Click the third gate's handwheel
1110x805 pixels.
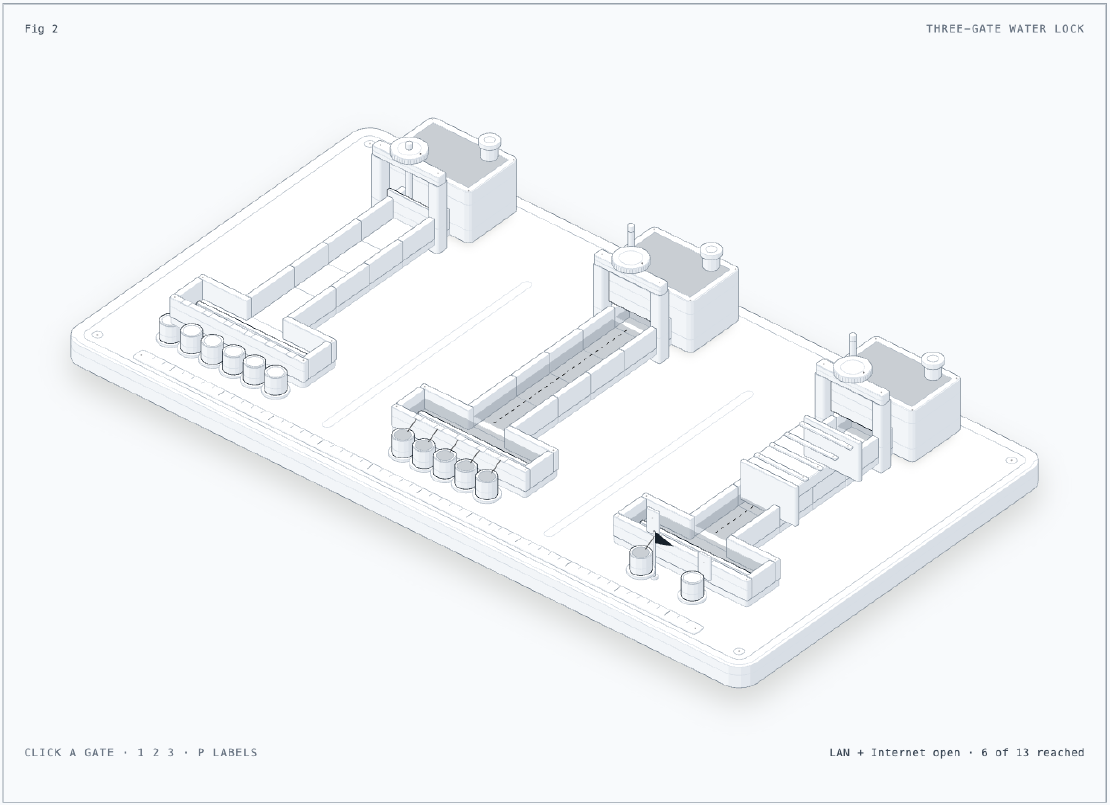(x=852, y=369)
